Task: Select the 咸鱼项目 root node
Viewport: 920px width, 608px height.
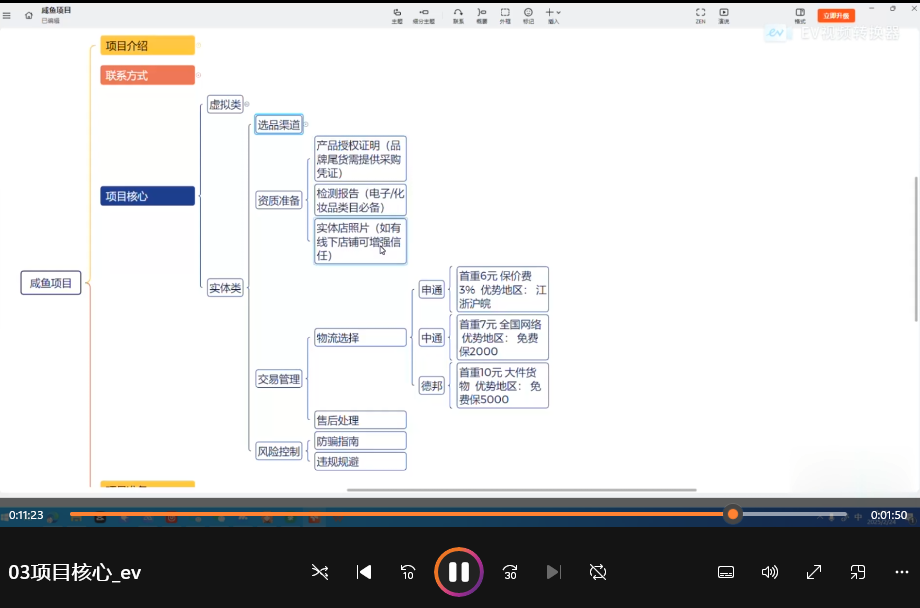Action: [51, 283]
